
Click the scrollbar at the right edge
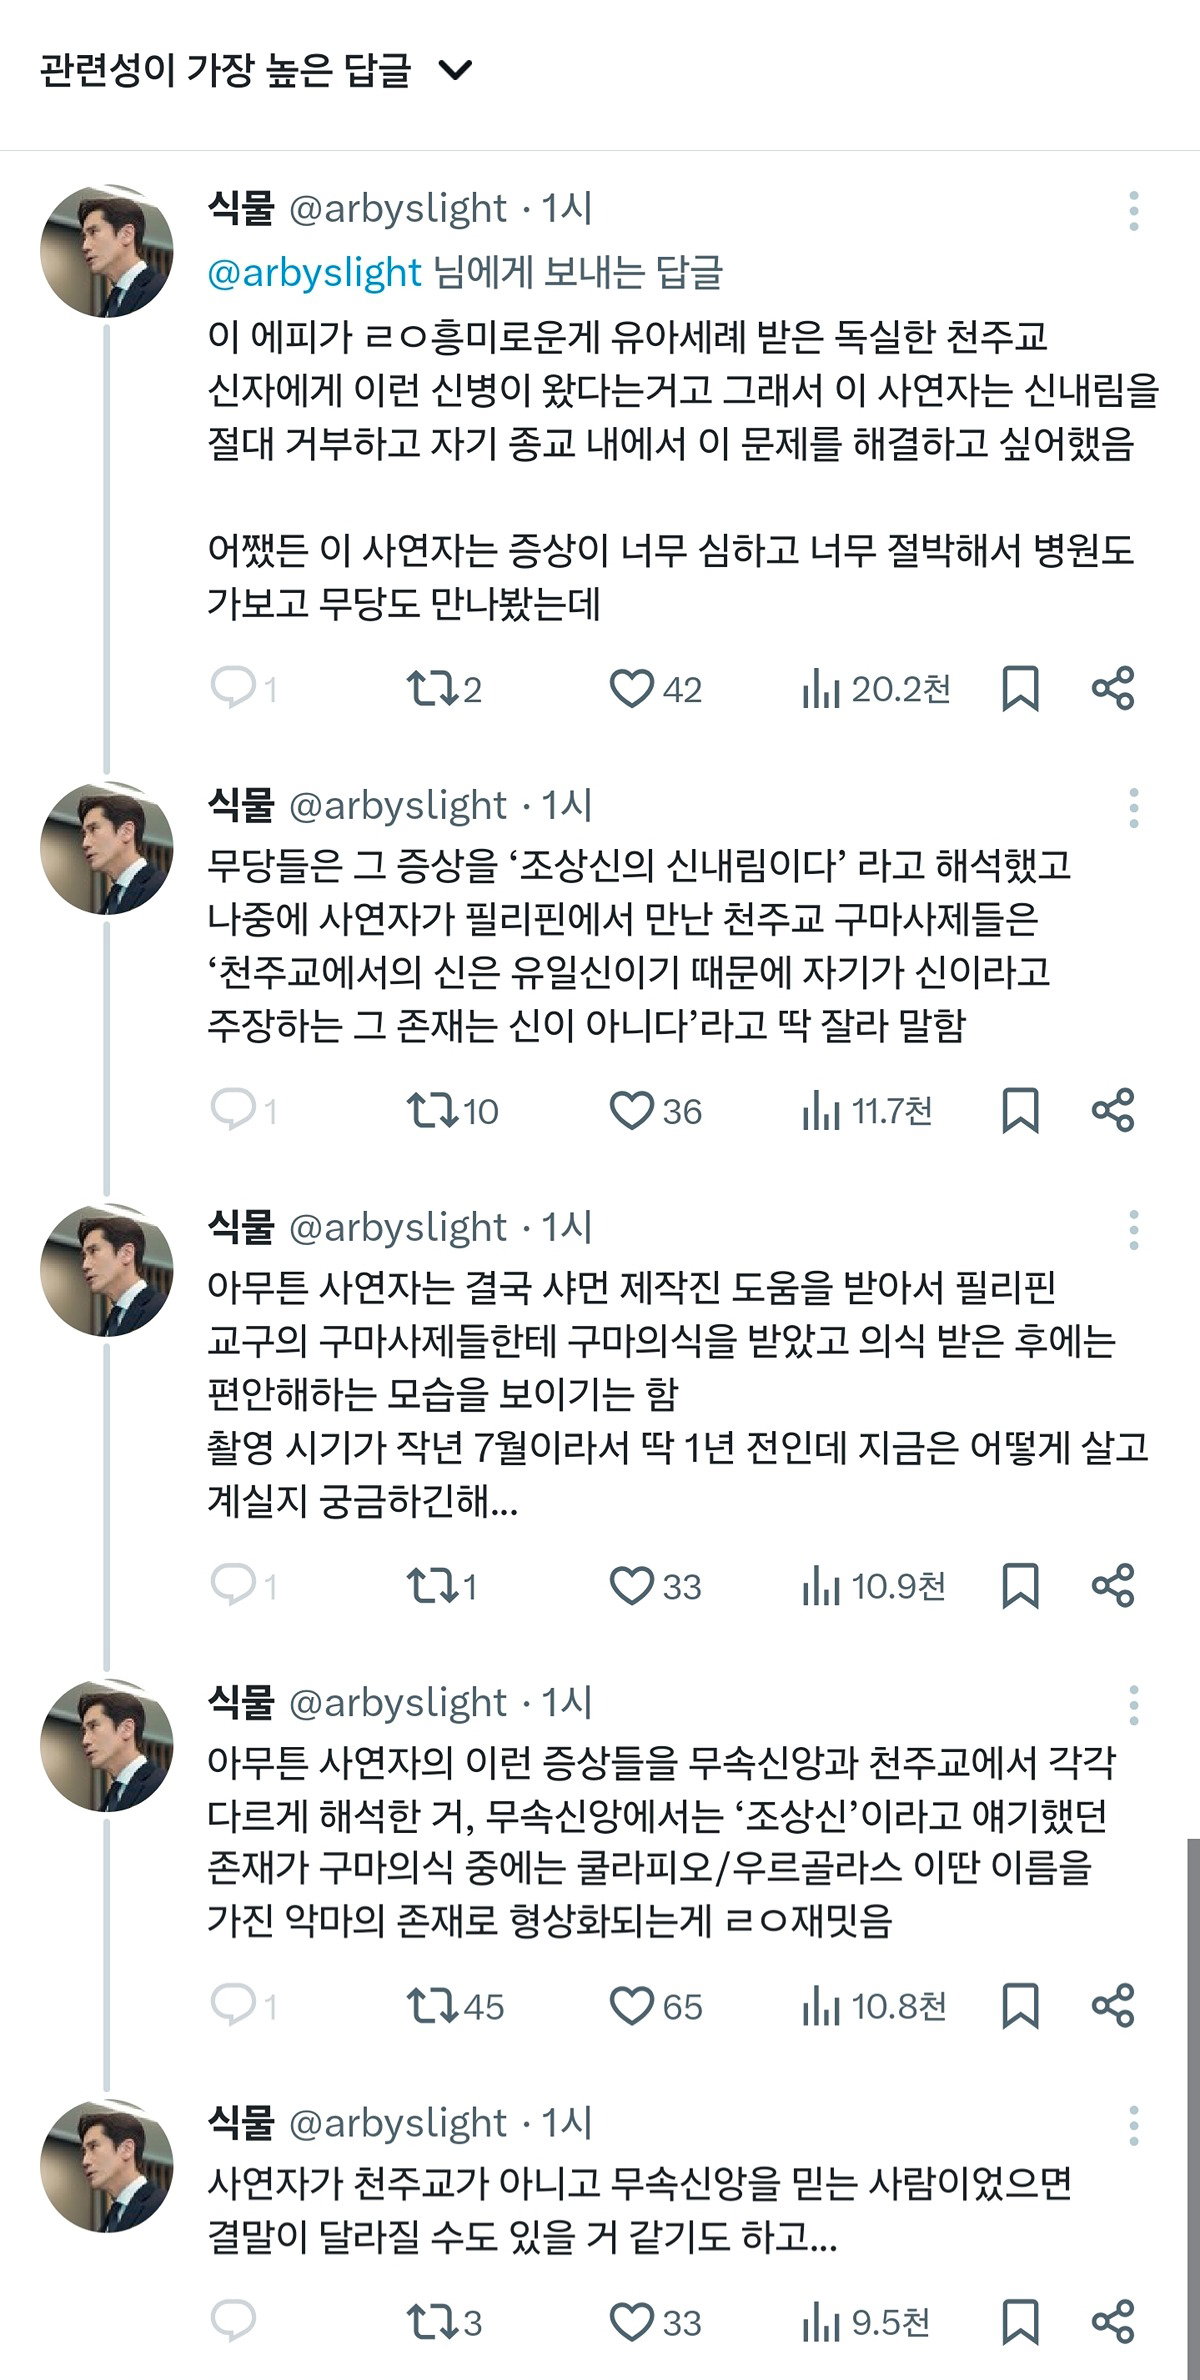1192,2100
